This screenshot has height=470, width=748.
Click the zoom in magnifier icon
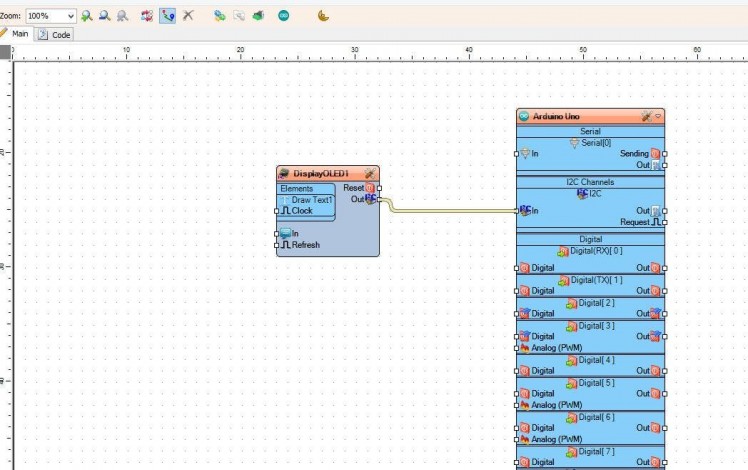(87, 16)
